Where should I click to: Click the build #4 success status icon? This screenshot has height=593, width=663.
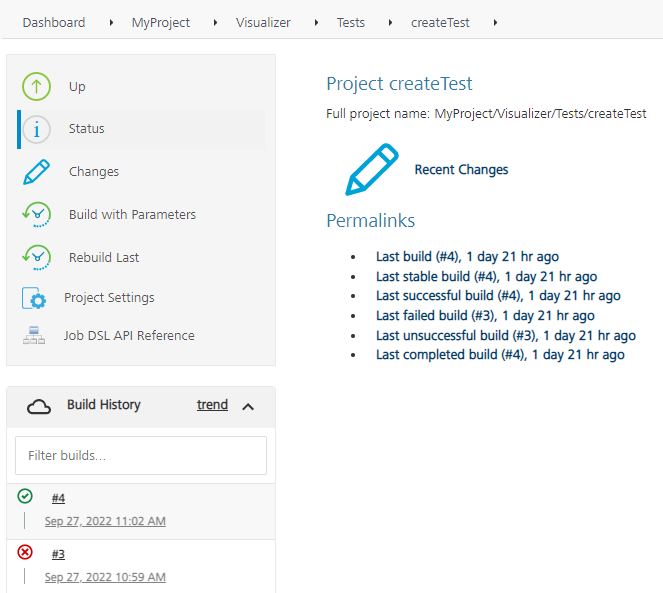tap(25, 497)
